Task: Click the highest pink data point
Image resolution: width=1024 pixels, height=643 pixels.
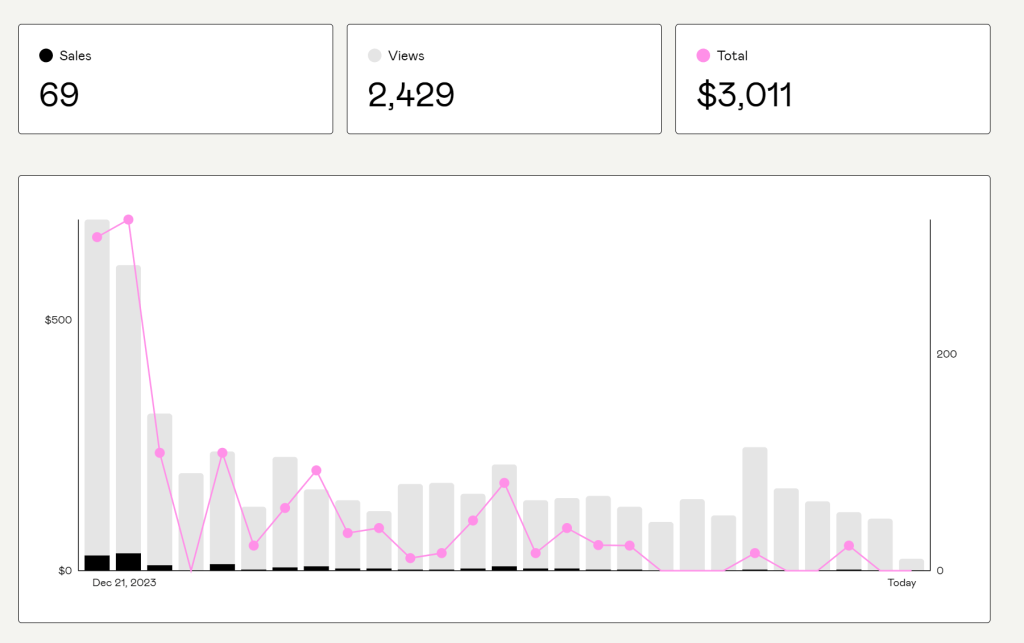Action: [128, 219]
